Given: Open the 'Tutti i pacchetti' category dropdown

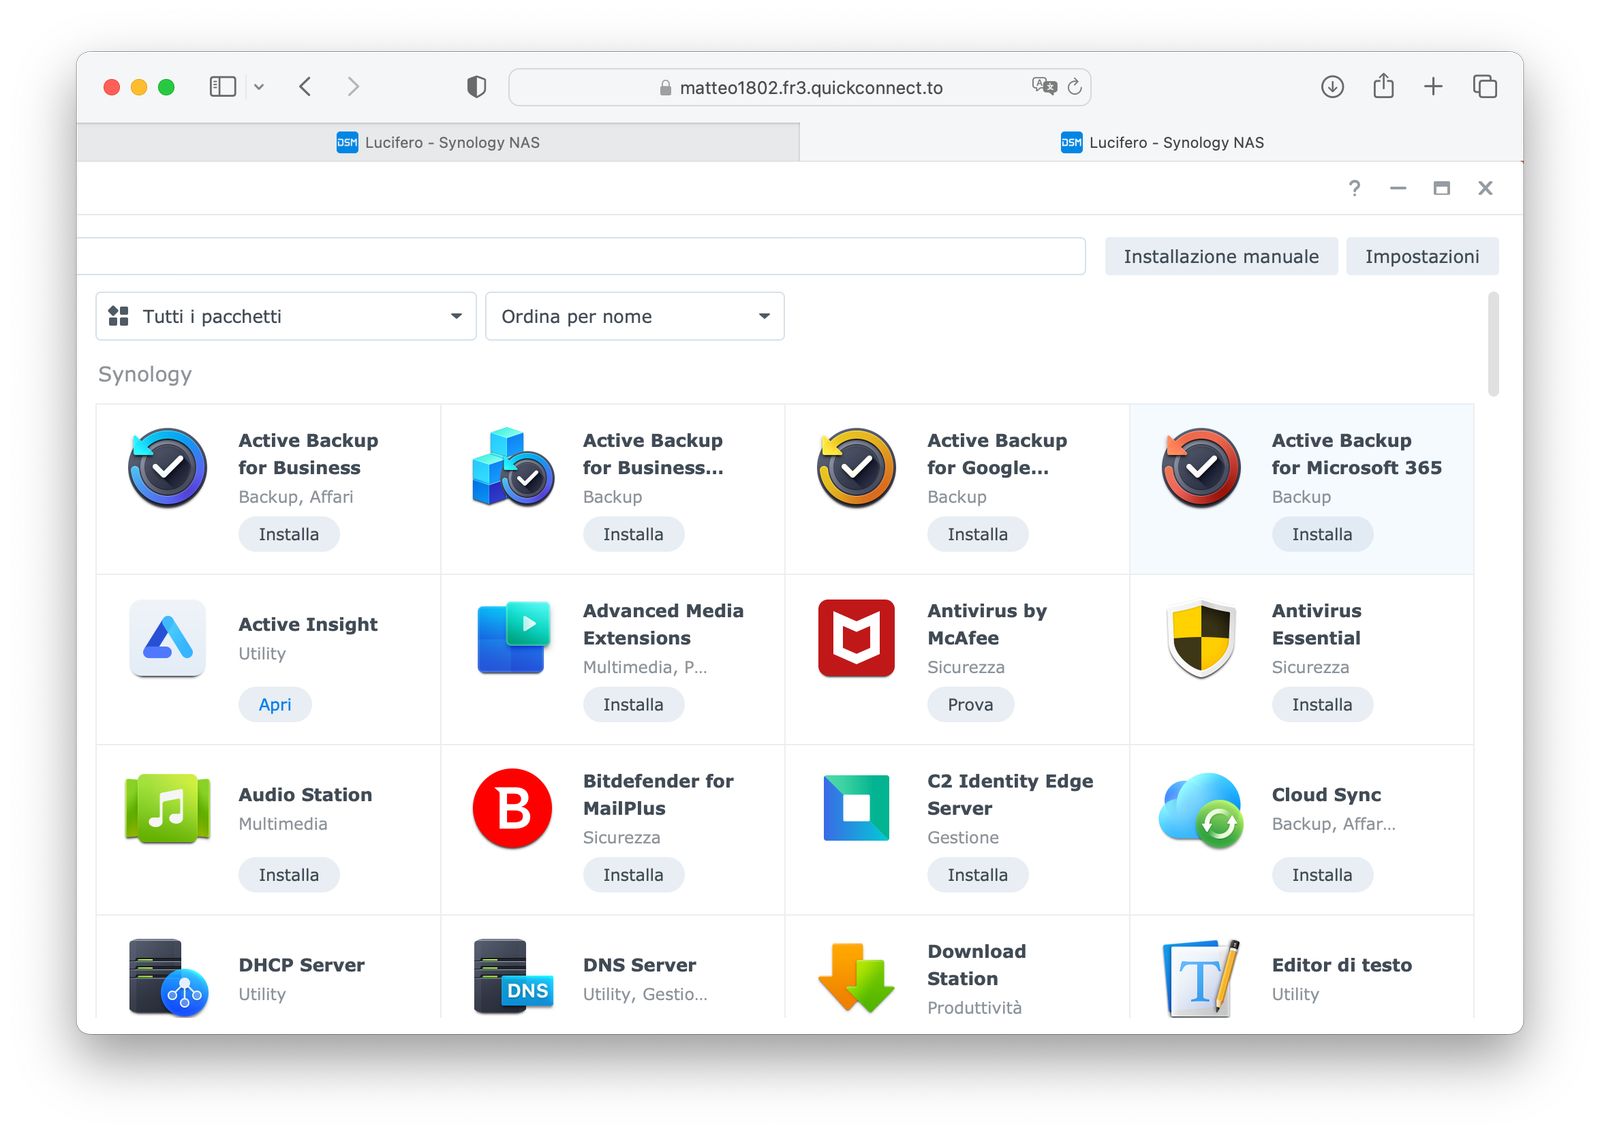Looking at the screenshot, I should (286, 316).
